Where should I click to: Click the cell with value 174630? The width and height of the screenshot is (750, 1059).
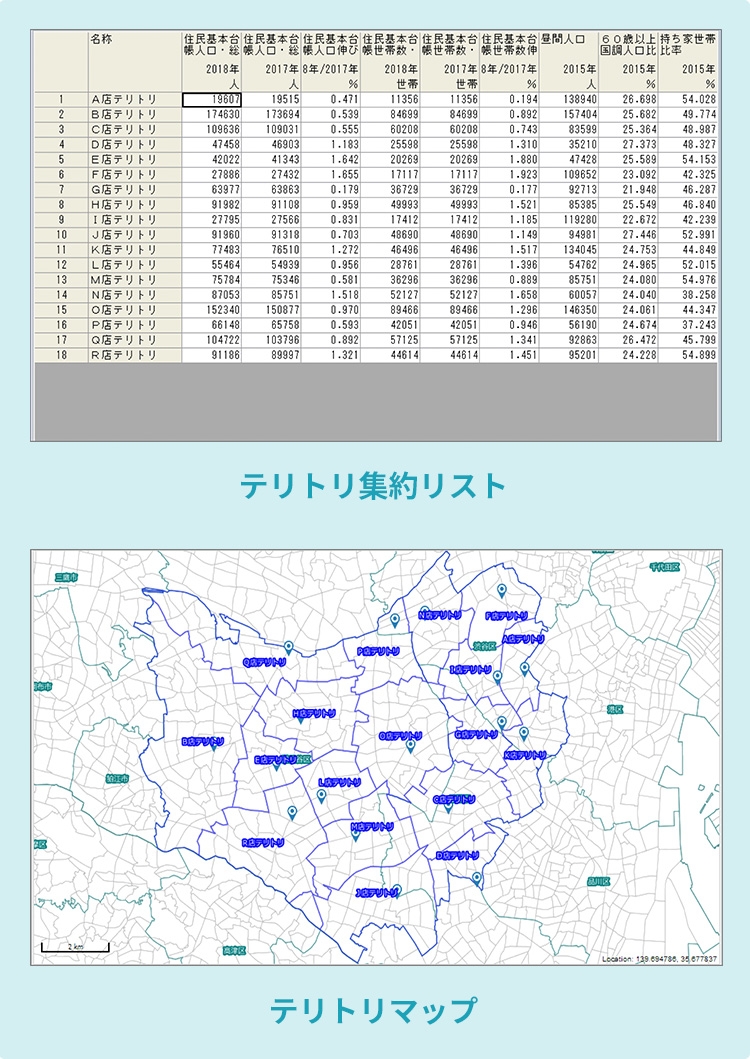[x=211, y=114]
